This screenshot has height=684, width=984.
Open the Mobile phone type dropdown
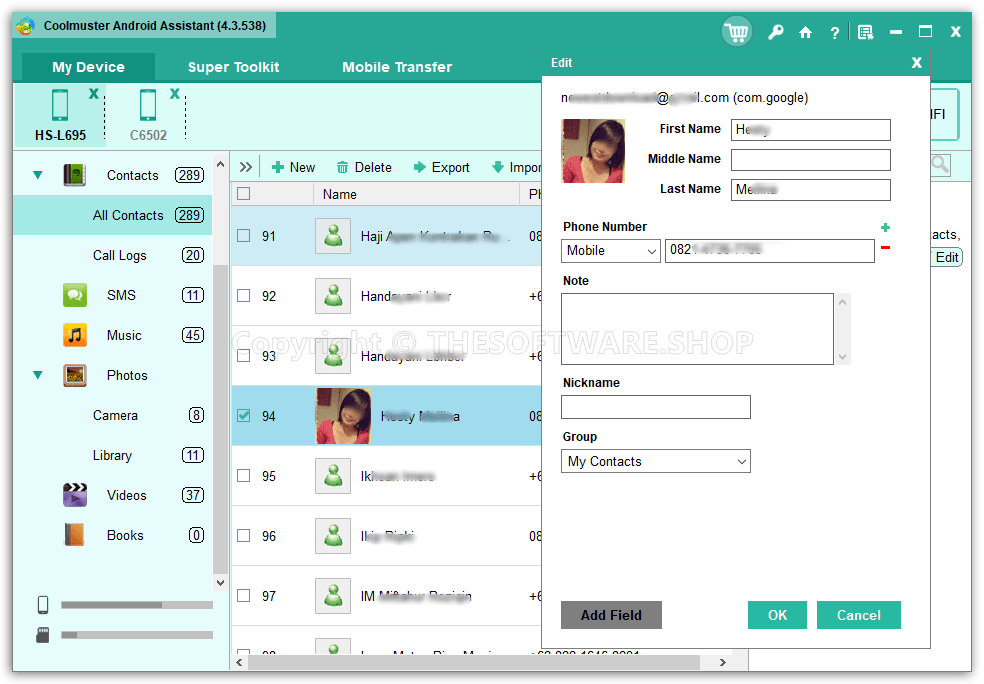tap(611, 251)
